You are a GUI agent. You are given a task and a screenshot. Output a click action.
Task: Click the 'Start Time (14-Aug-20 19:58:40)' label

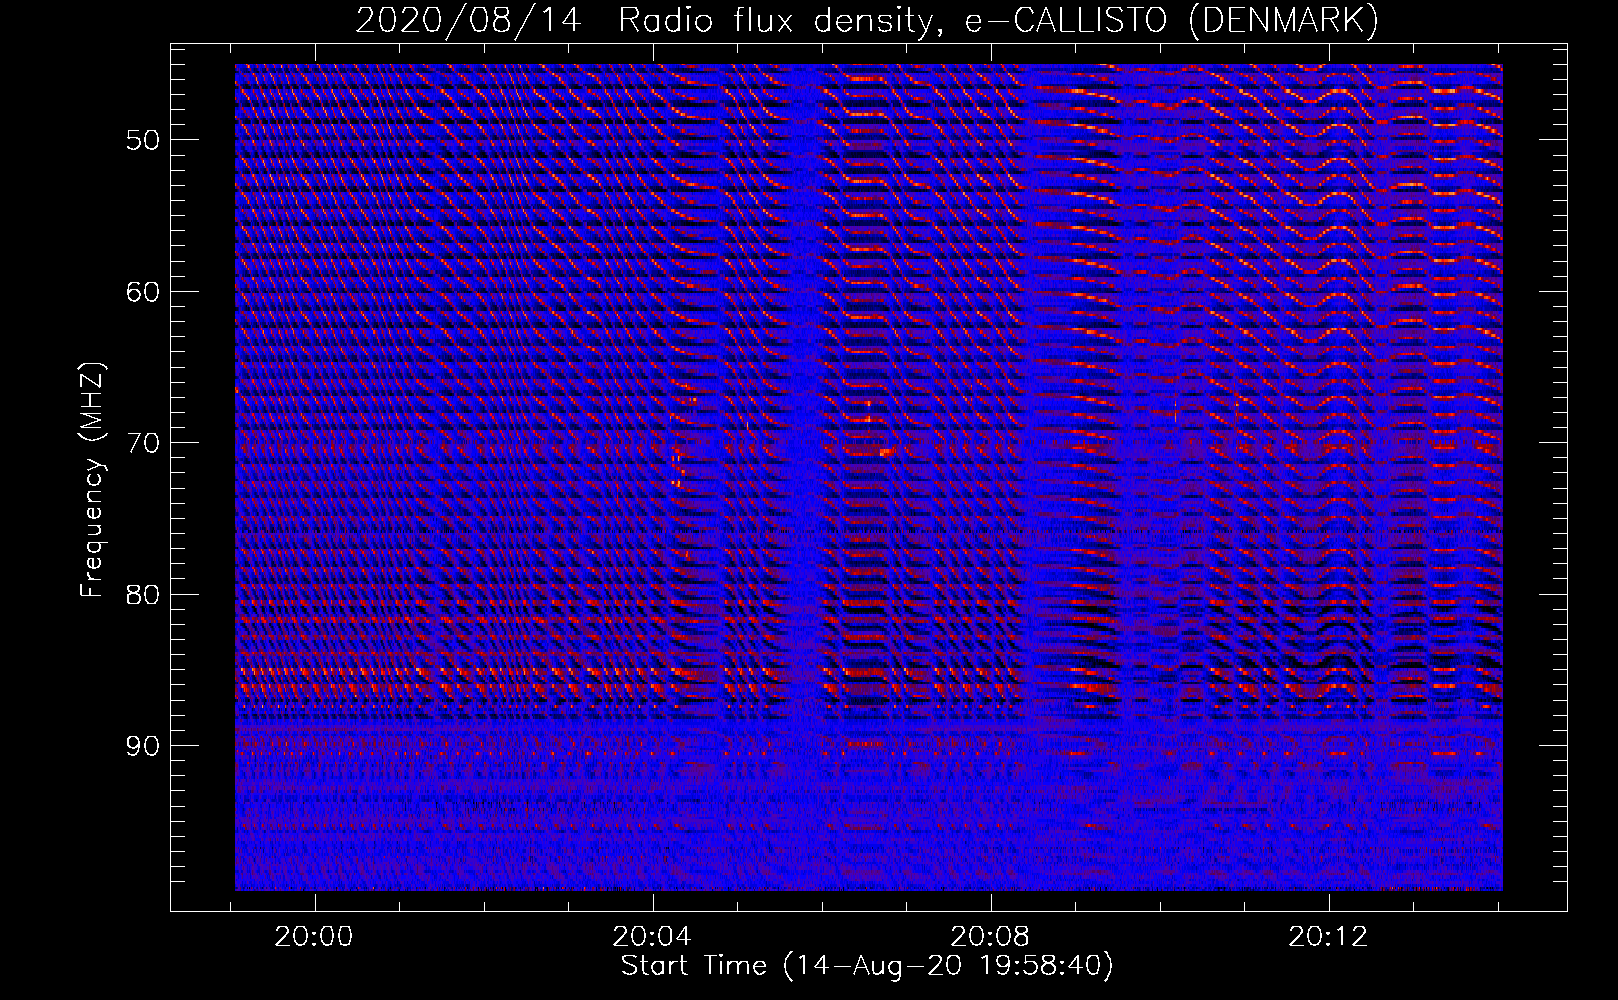coord(867,966)
